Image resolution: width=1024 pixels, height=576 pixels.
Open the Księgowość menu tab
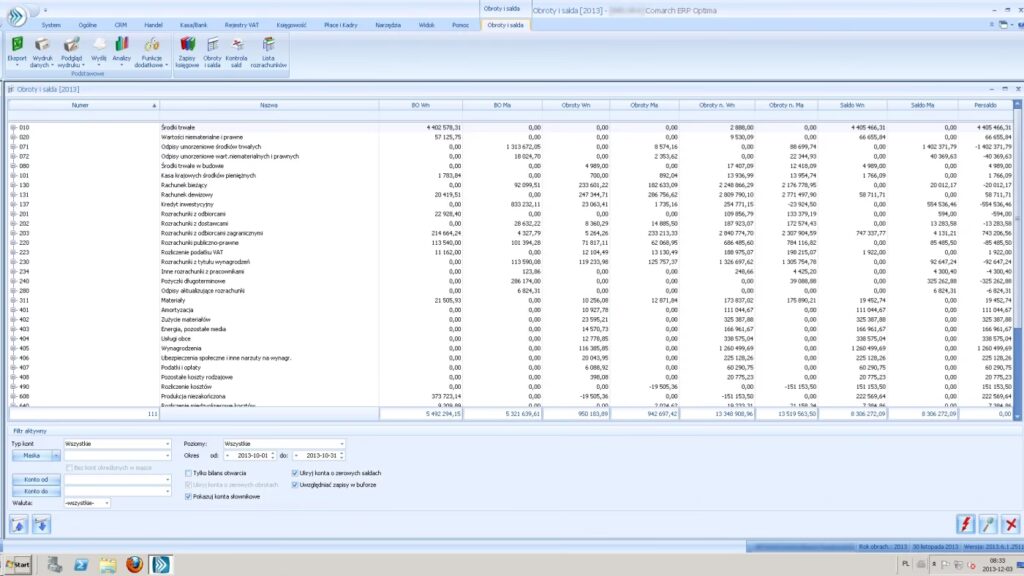click(291, 24)
